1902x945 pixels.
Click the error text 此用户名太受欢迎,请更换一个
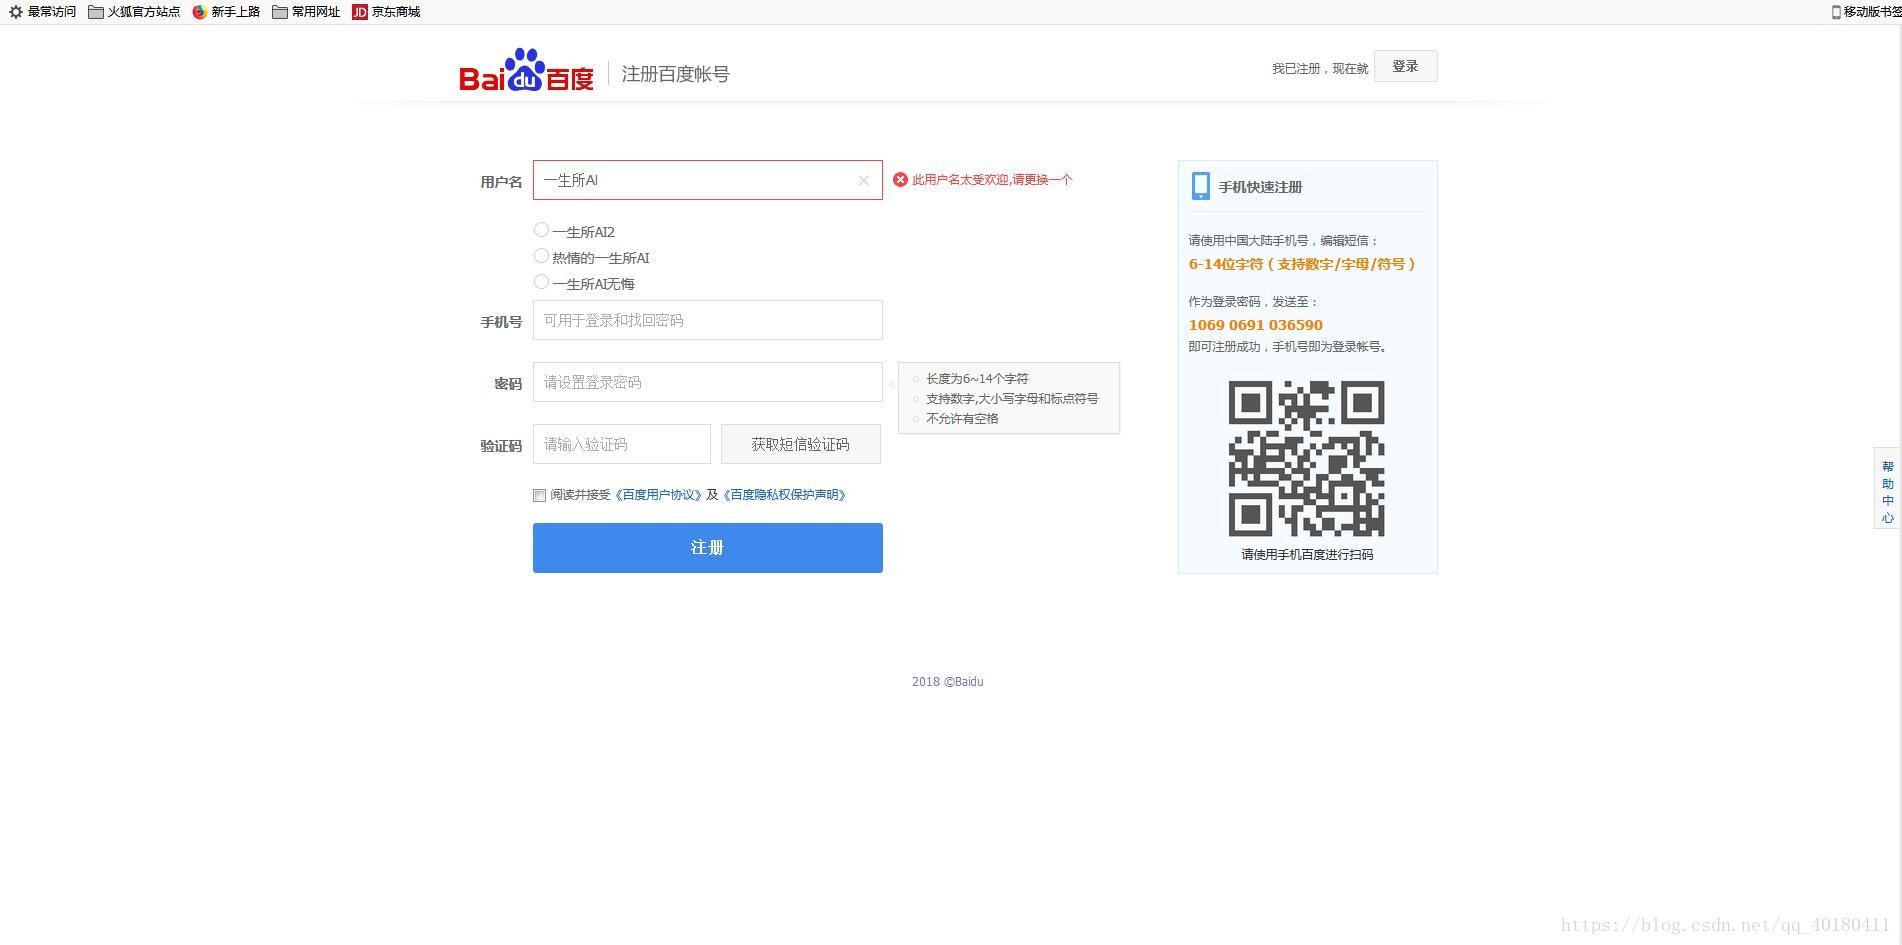[x=992, y=180]
